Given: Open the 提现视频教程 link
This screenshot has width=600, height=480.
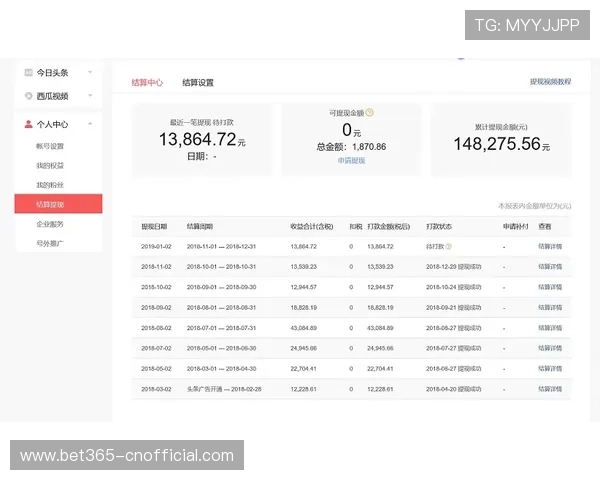Looking at the screenshot, I should (550, 82).
